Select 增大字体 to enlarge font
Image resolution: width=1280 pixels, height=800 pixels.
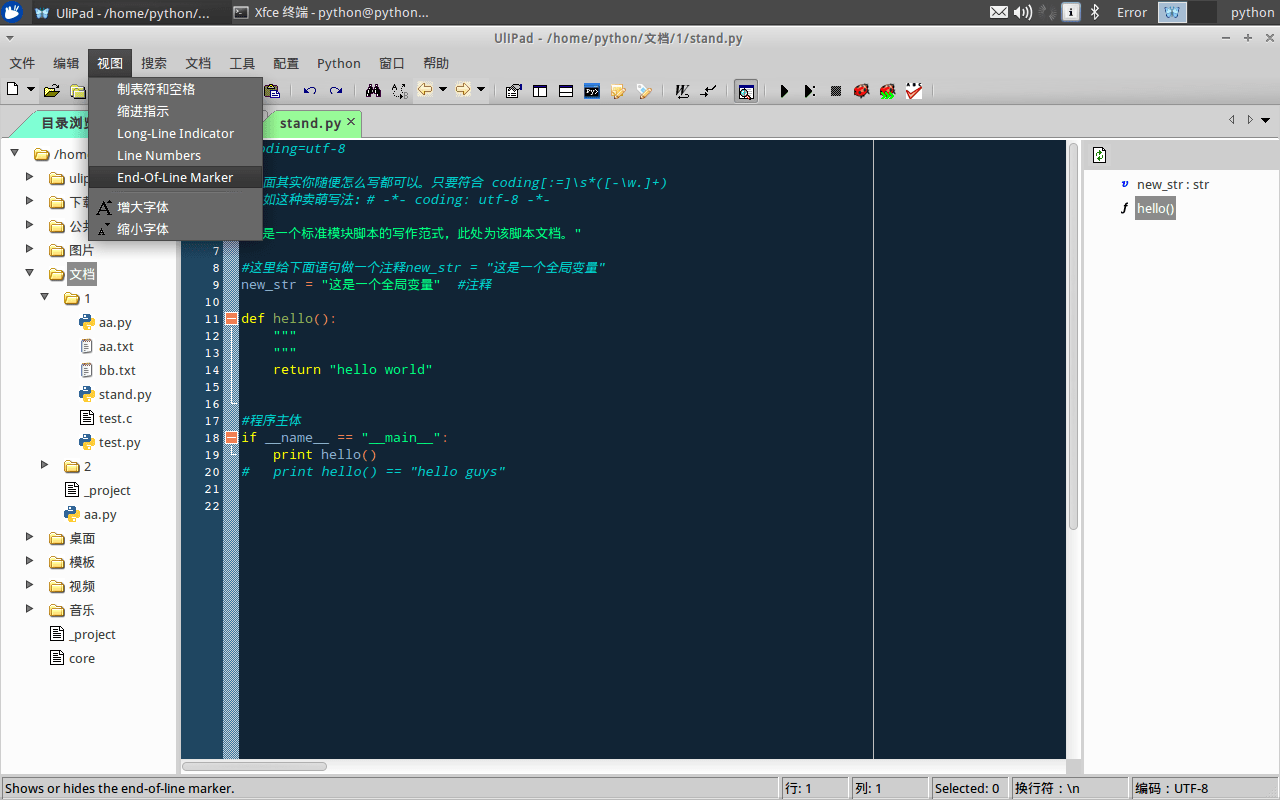[176, 207]
